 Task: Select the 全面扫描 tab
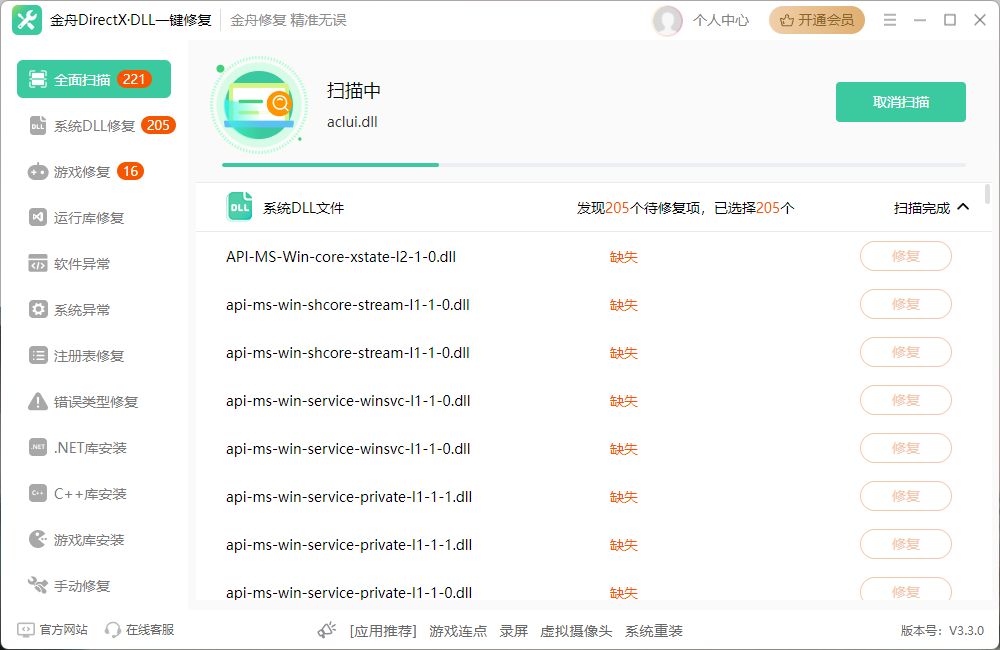[94, 79]
